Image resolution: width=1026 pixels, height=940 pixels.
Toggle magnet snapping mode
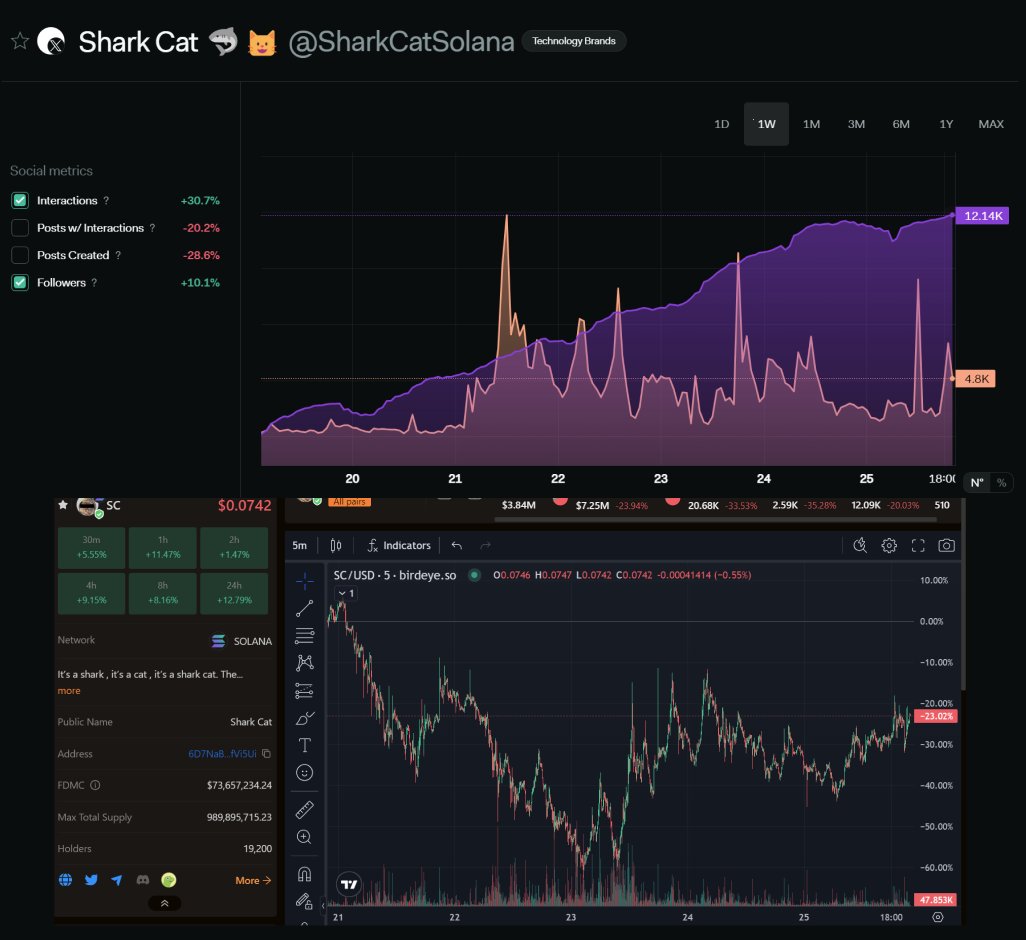[305, 874]
